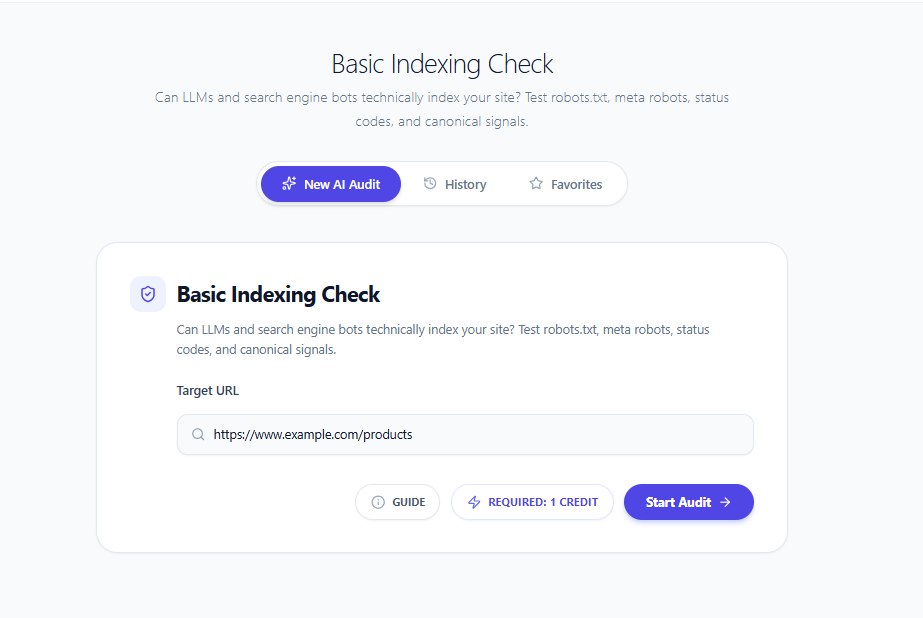This screenshot has height=618, width=923.
Task: Select the example.com/products placeholder text
Action: pyautogui.click(x=312, y=434)
